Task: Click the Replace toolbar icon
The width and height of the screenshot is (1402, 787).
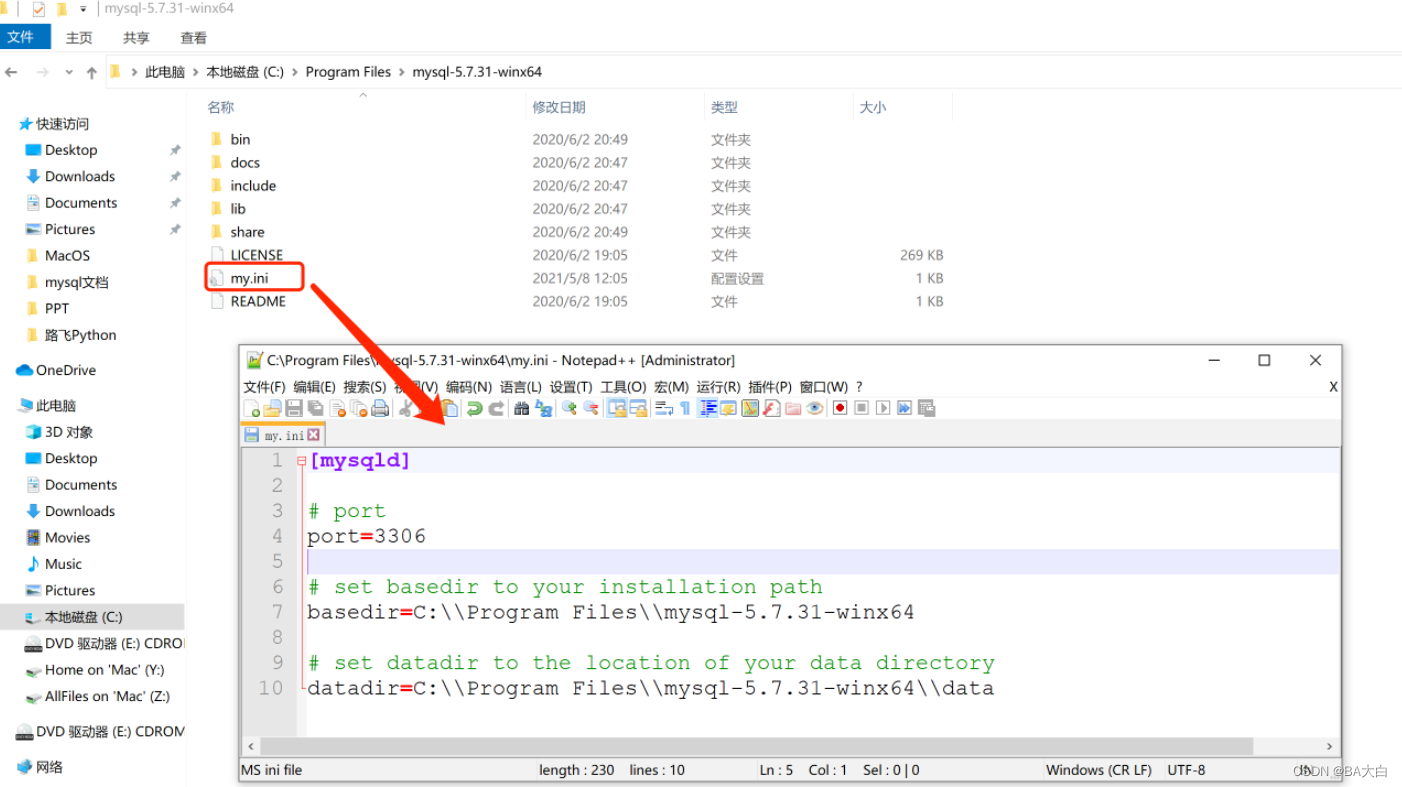Action: tap(543, 408)
